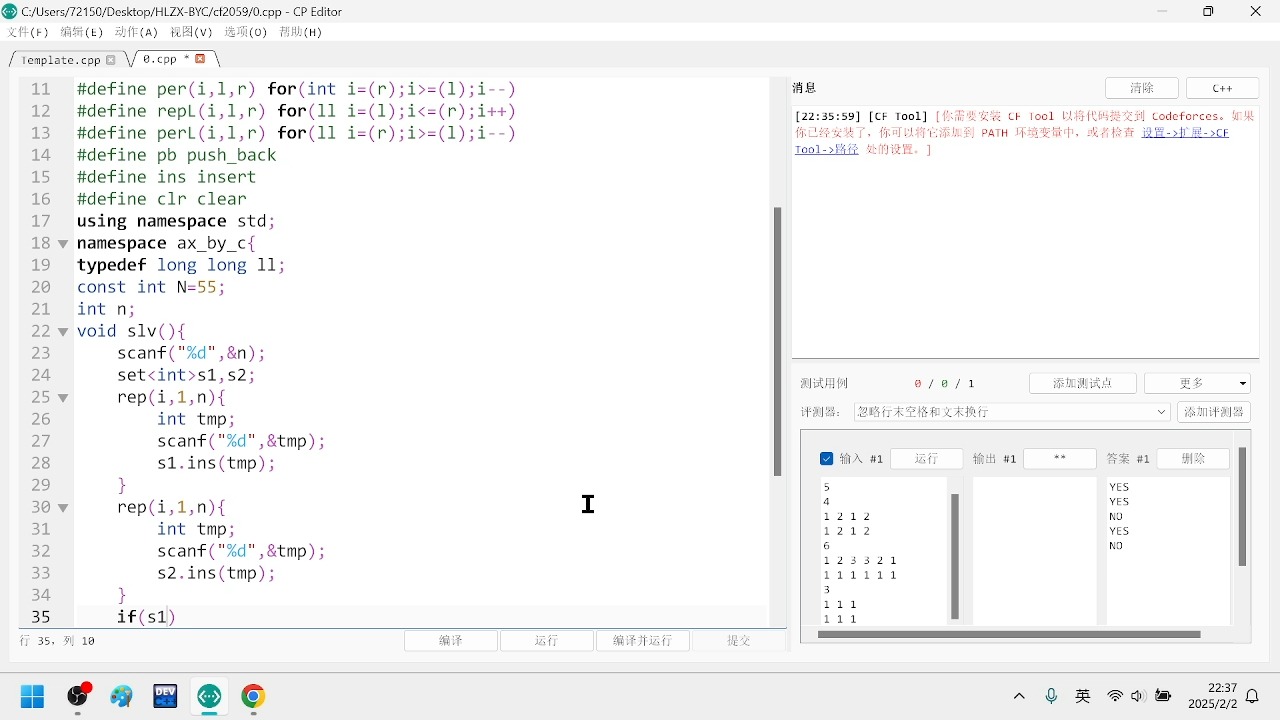This screenshot has width=1280, height=720.
Task: Open Google Chrome from the taskbar
Action: (253, 696)
